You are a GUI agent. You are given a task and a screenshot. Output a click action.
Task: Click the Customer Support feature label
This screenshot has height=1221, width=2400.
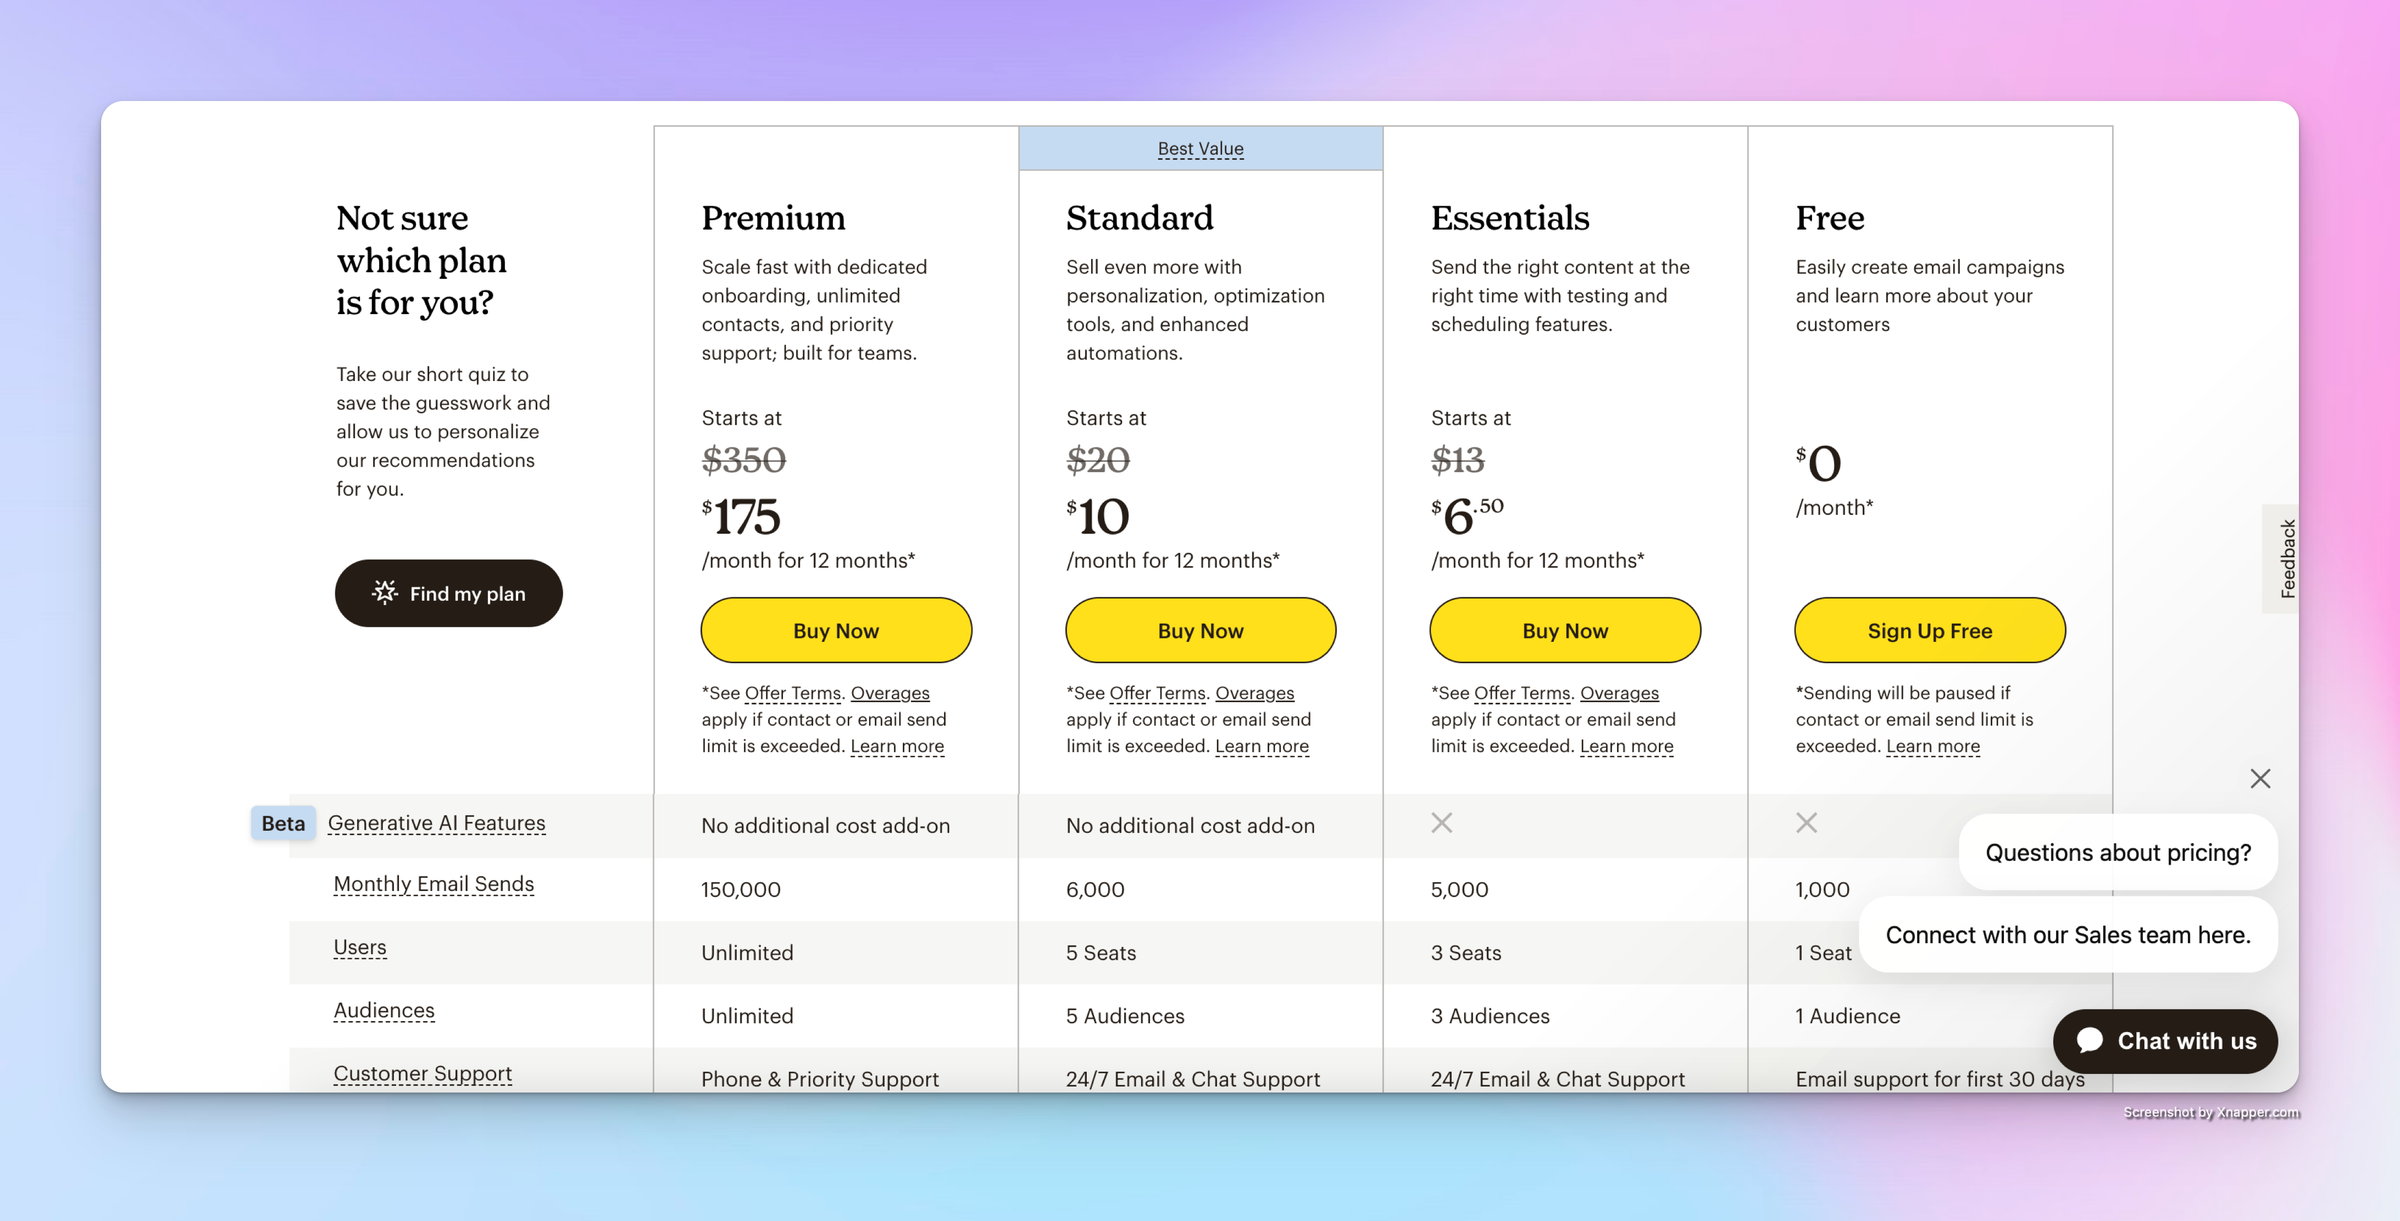422,1073
